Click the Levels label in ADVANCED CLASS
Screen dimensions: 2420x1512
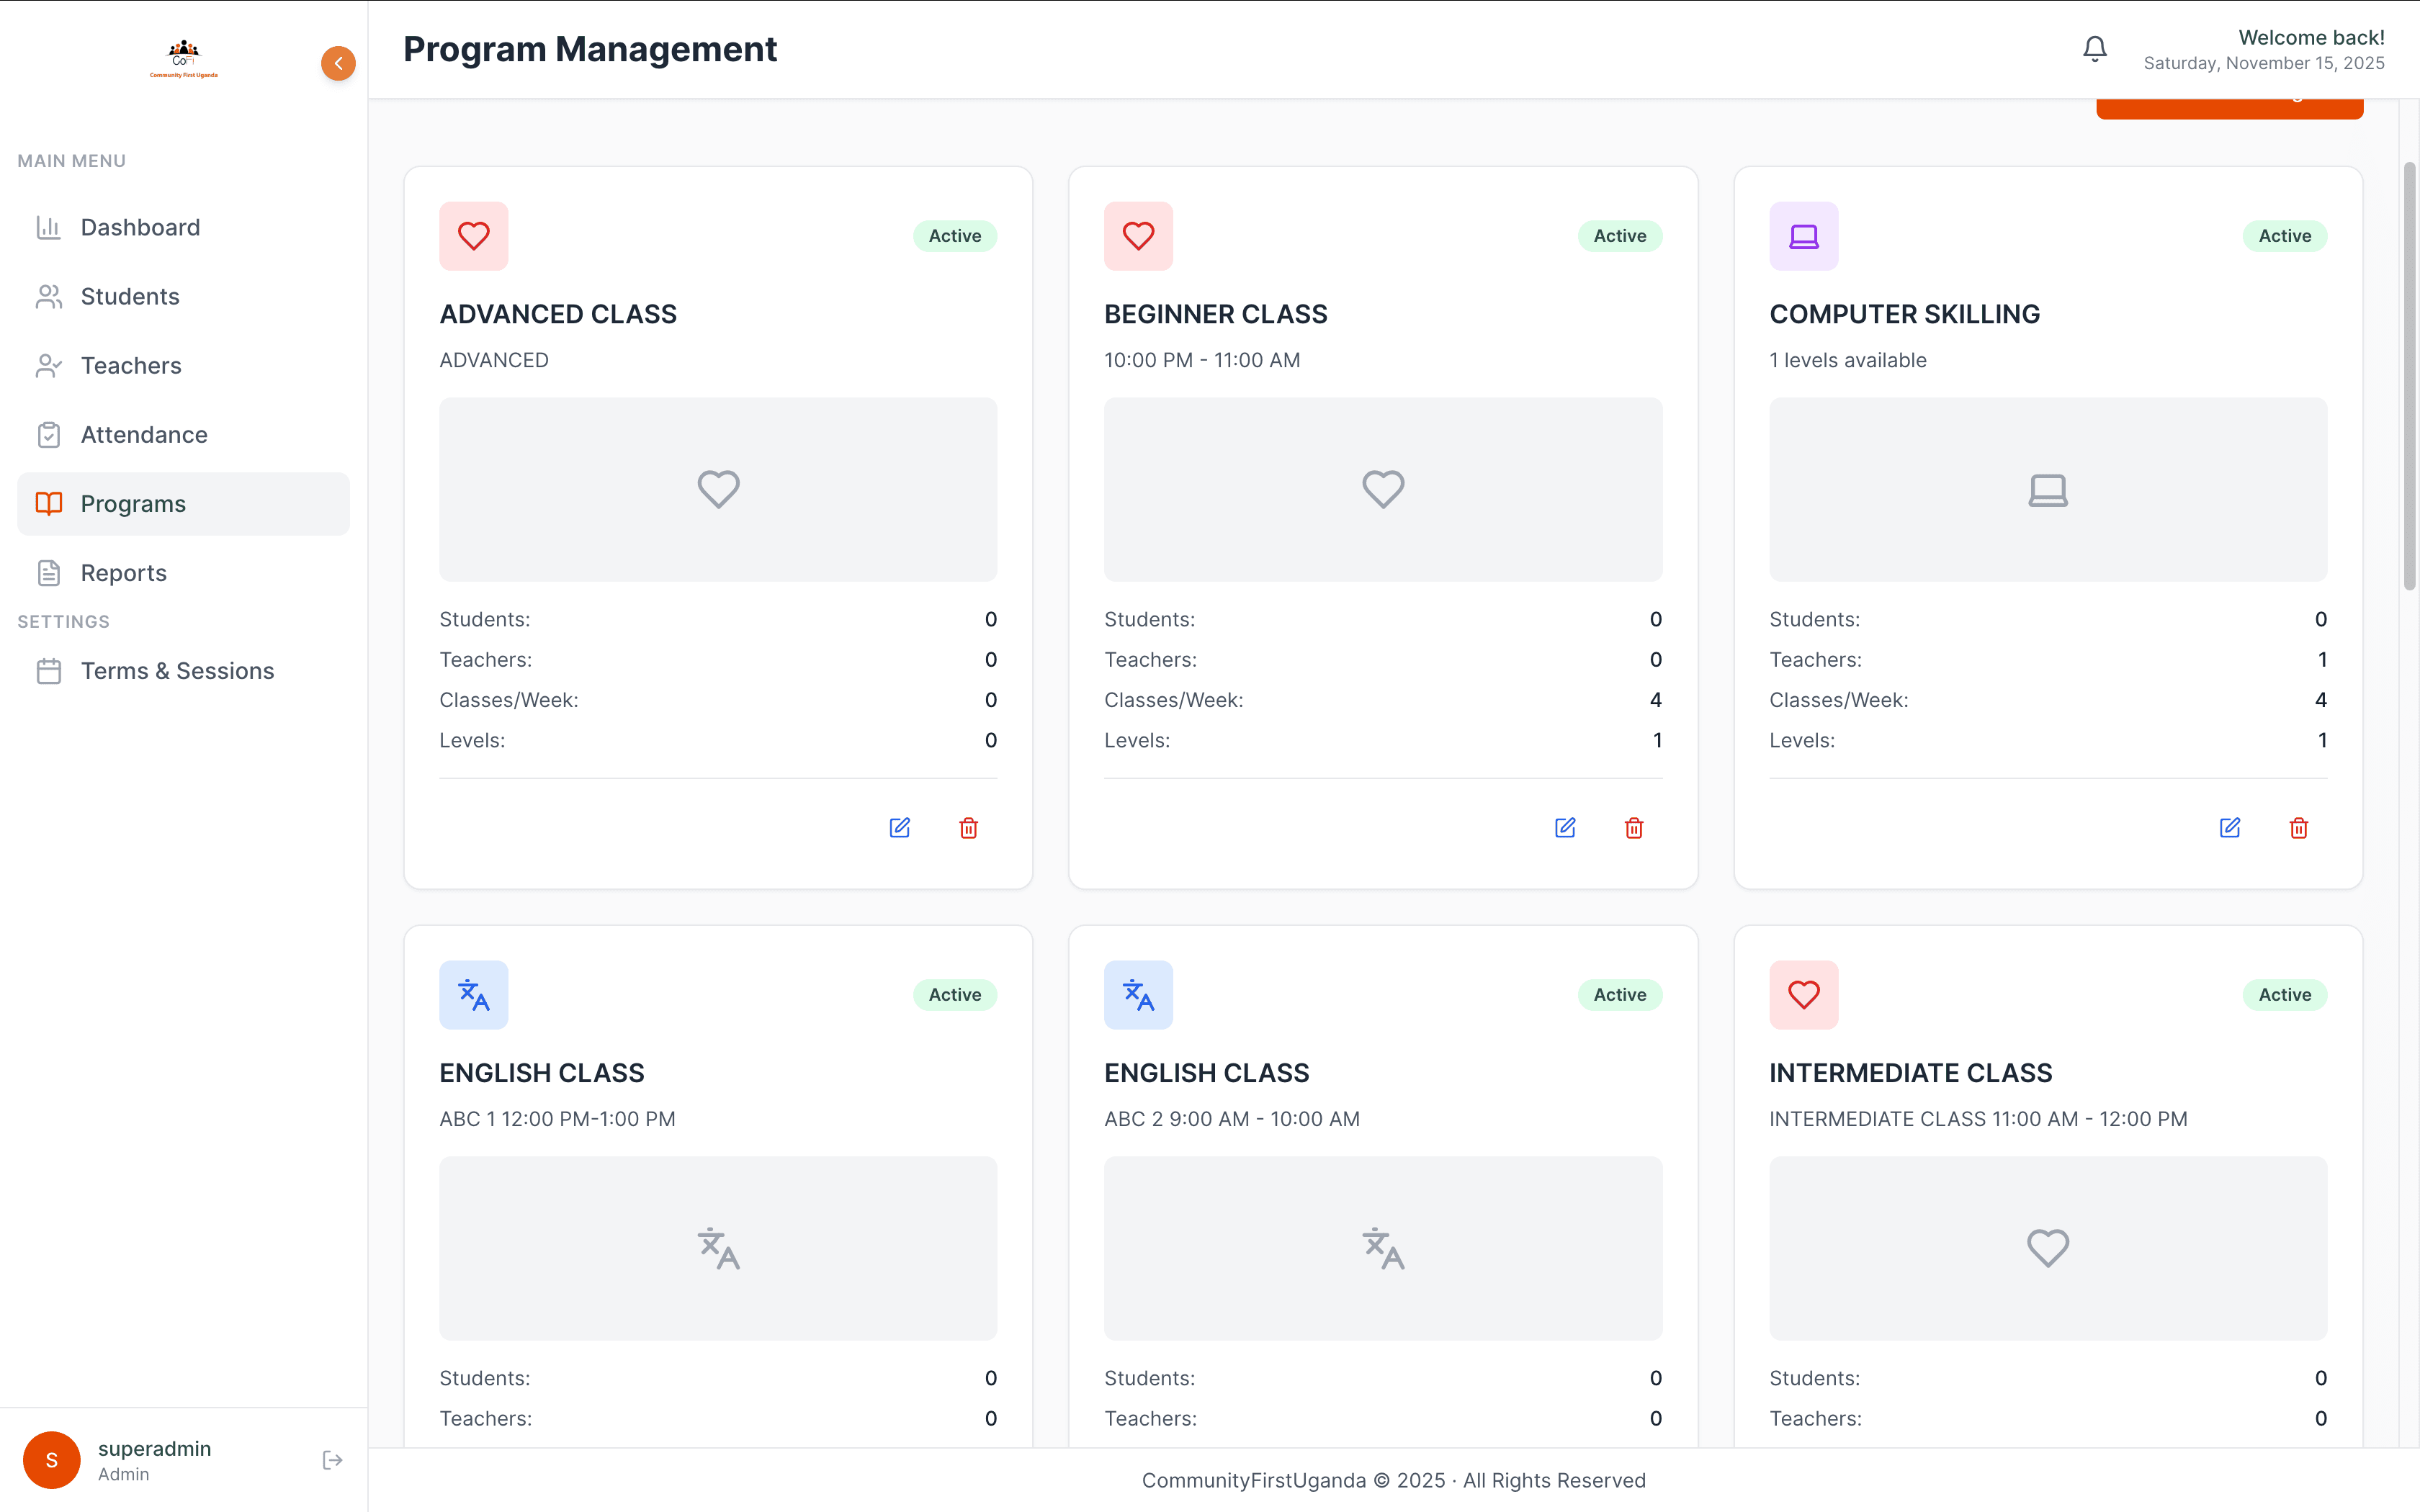pos(472,740)
